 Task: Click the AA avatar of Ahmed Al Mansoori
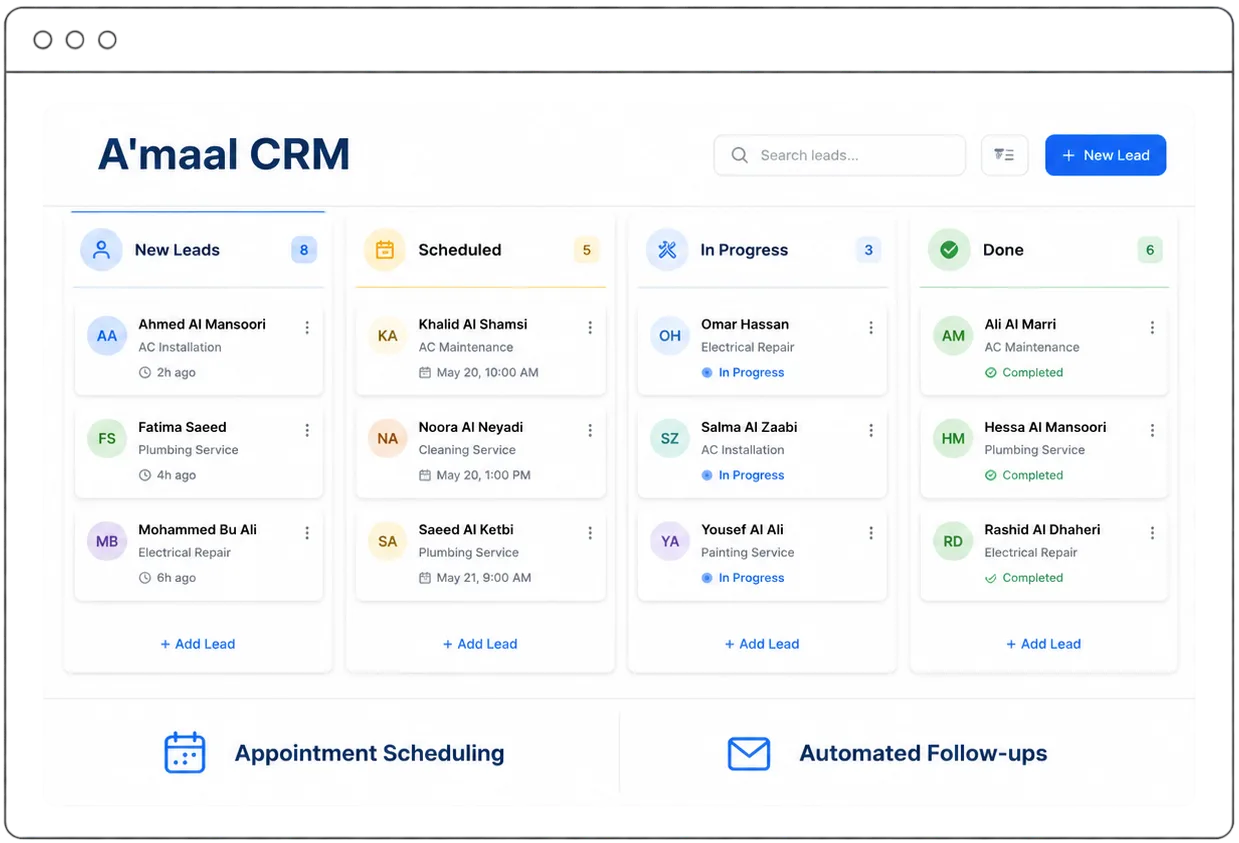(x=107, y=336)
